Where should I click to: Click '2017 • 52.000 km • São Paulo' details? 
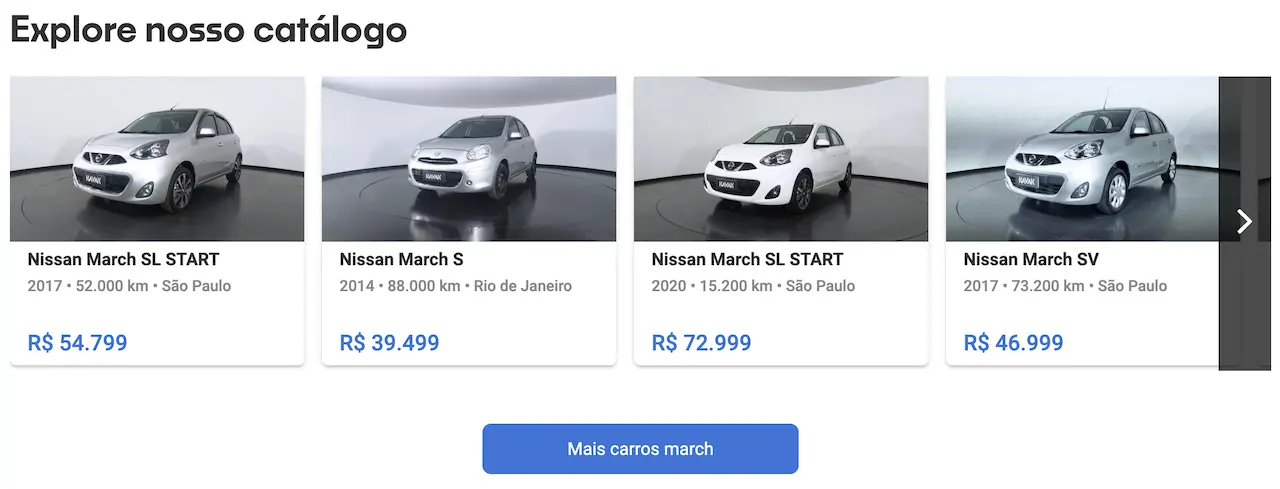click(129, 286)
